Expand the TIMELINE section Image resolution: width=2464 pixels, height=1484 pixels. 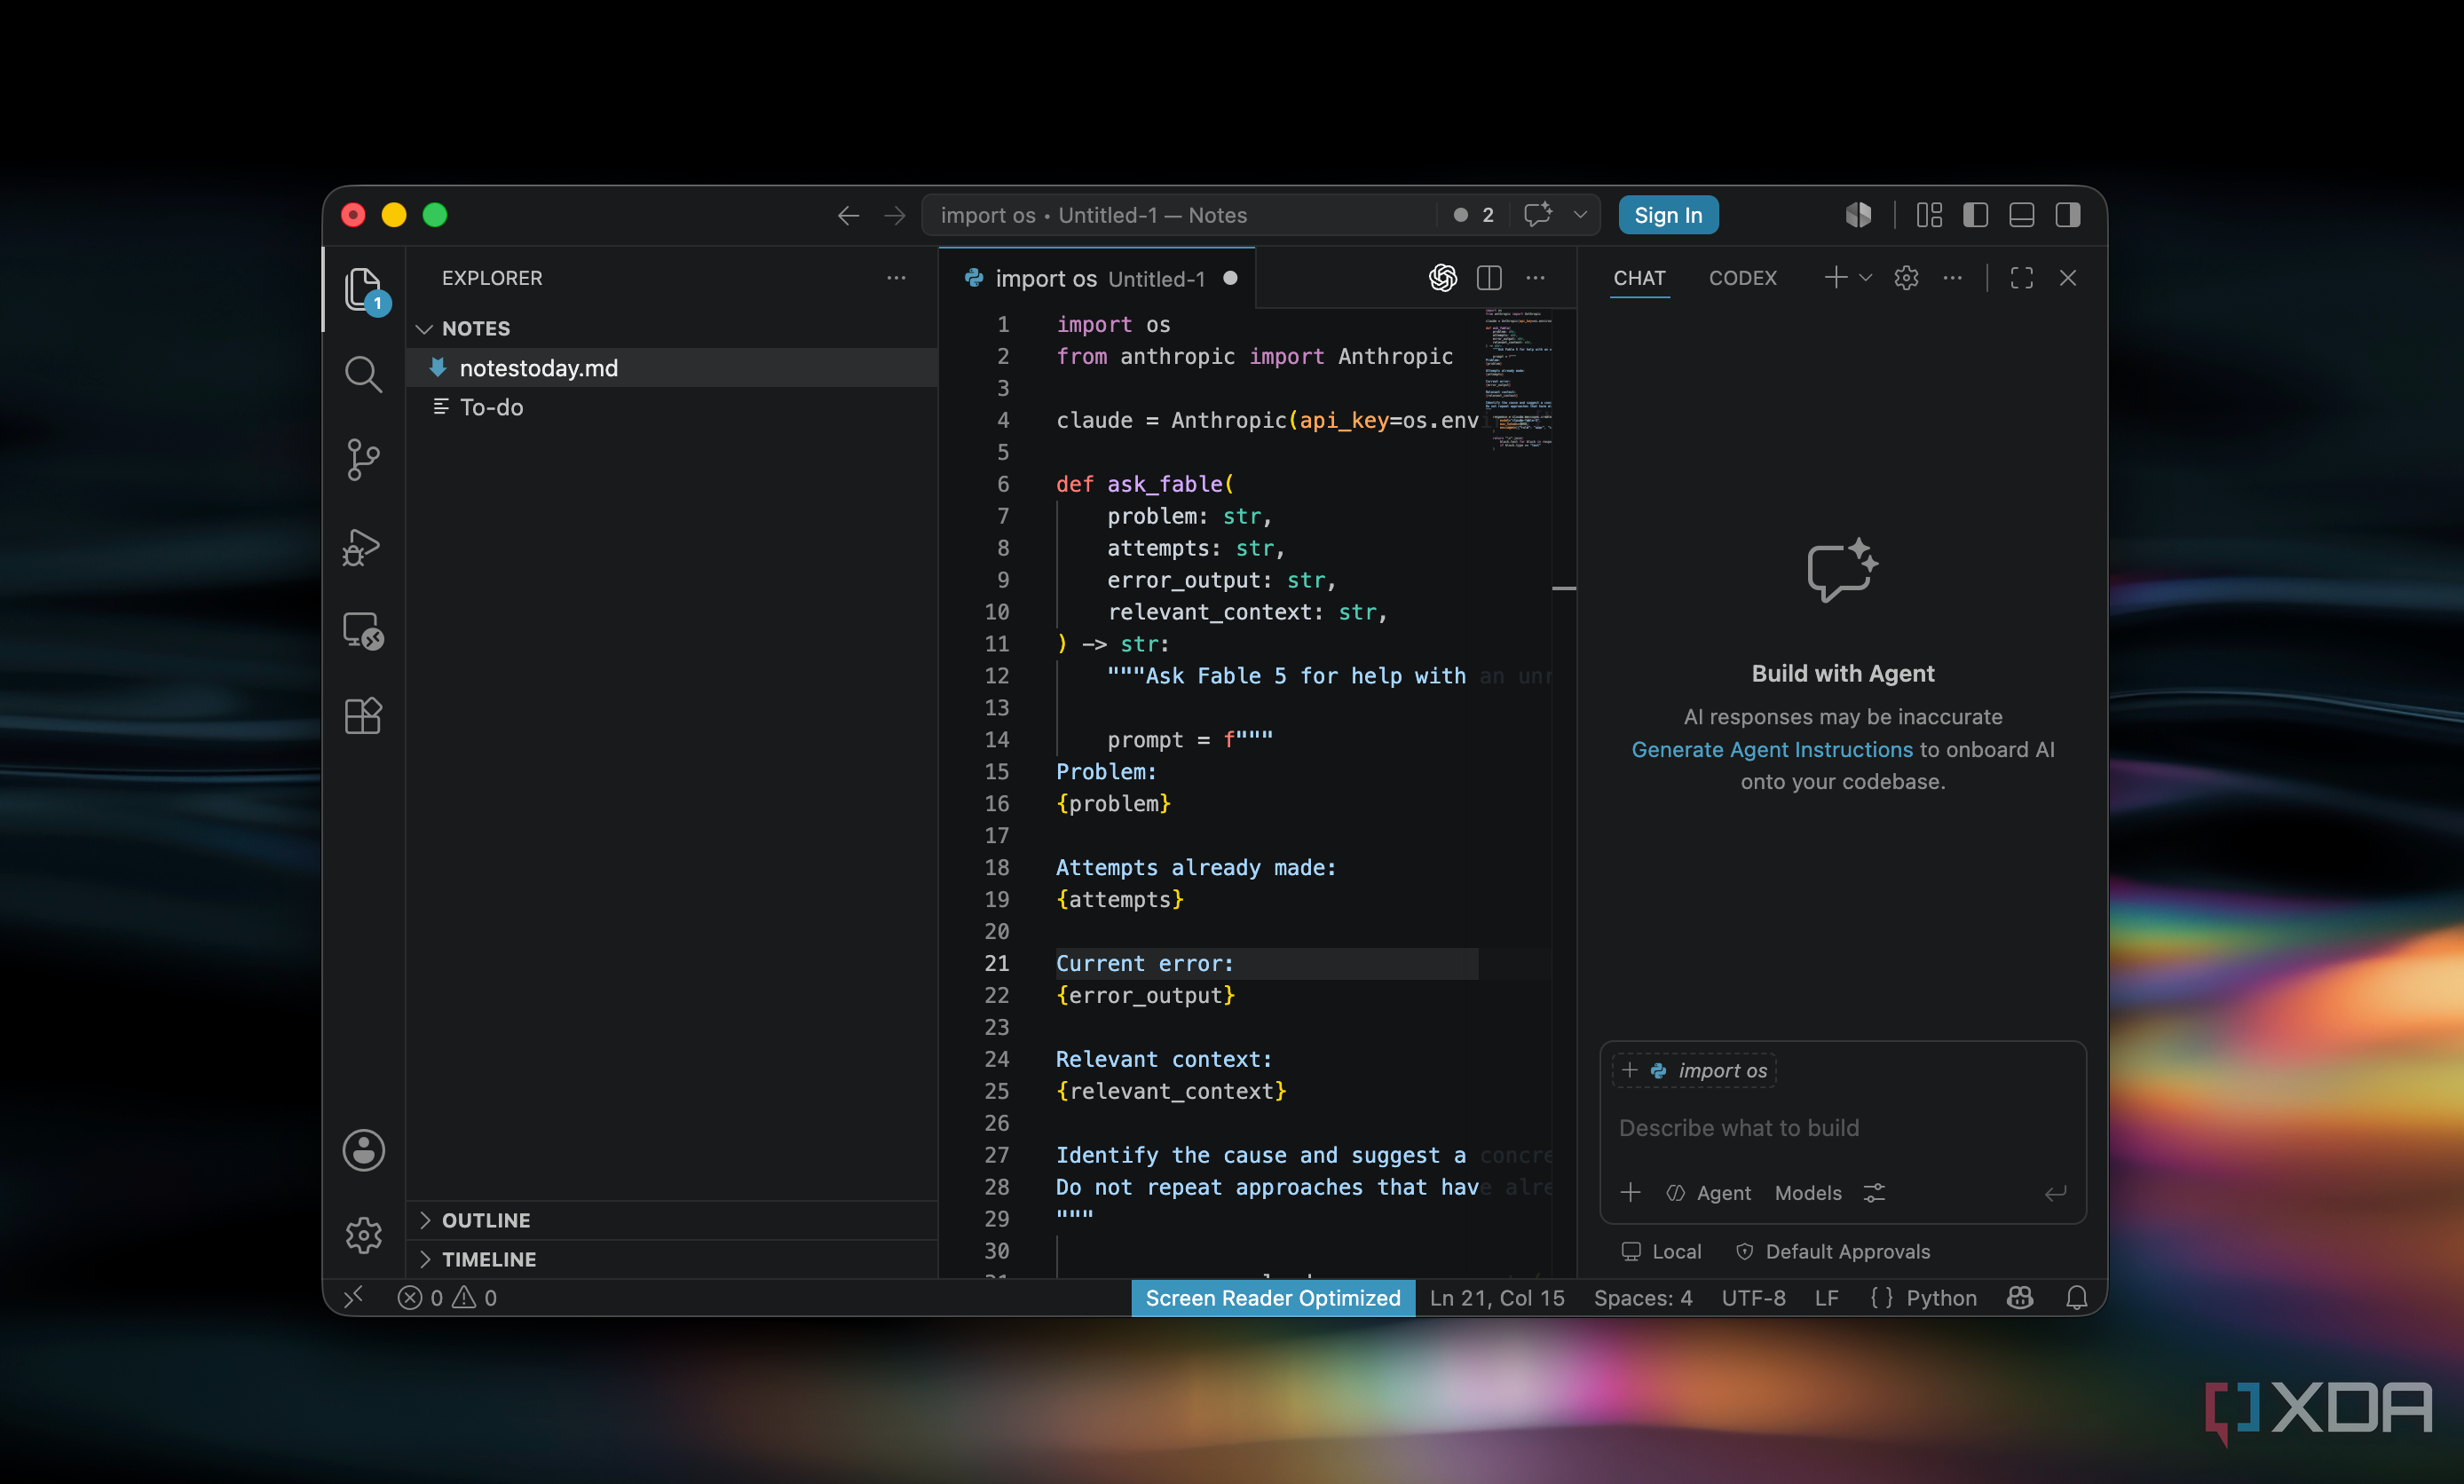(672, 1259)
